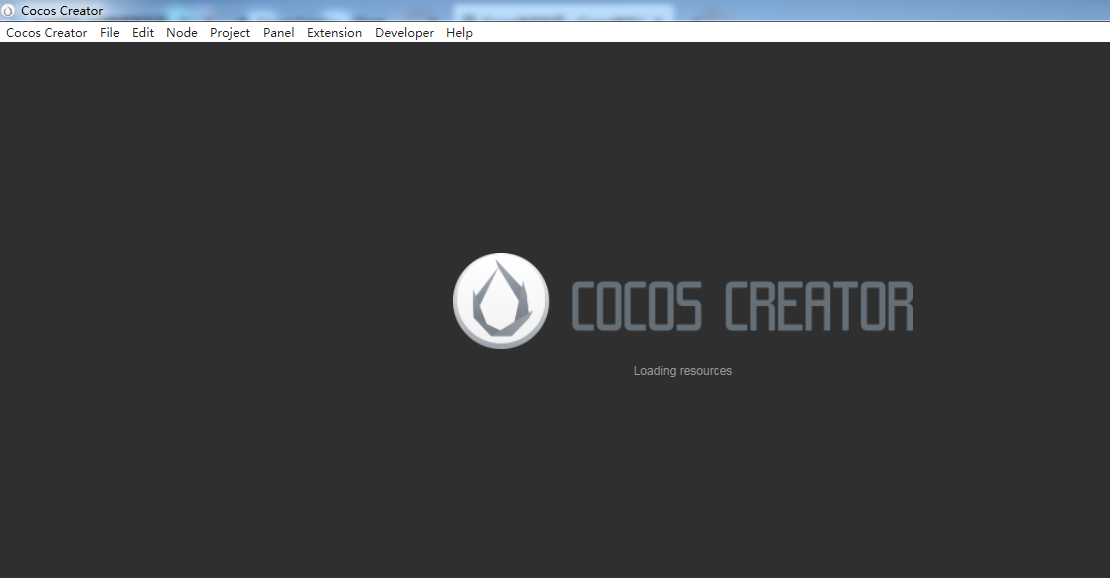The image size is (1110, 578).
Task: Open the Help menu
Action: 459,33
